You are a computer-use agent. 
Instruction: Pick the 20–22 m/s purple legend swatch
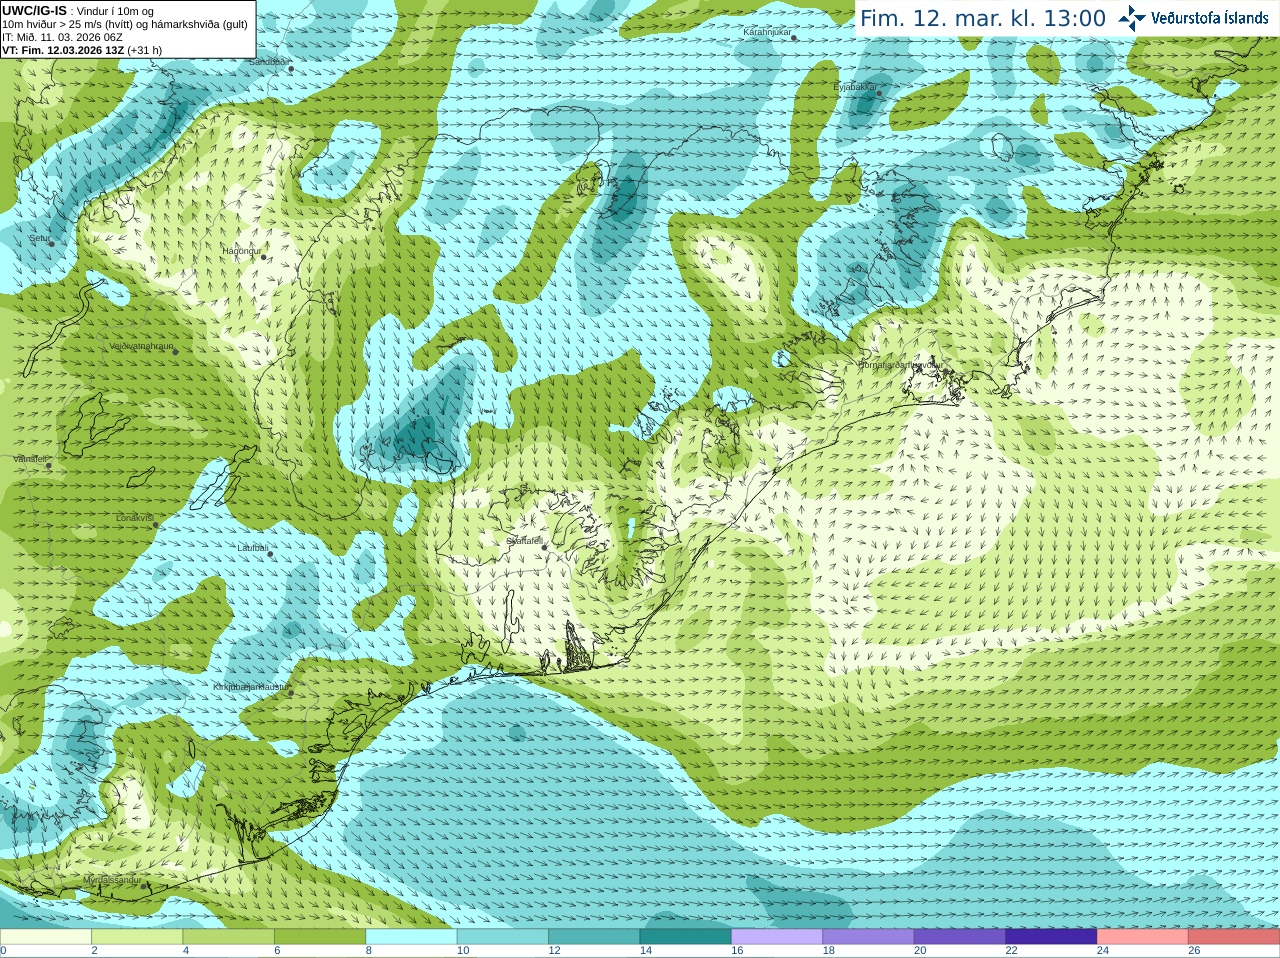[960, 937]
